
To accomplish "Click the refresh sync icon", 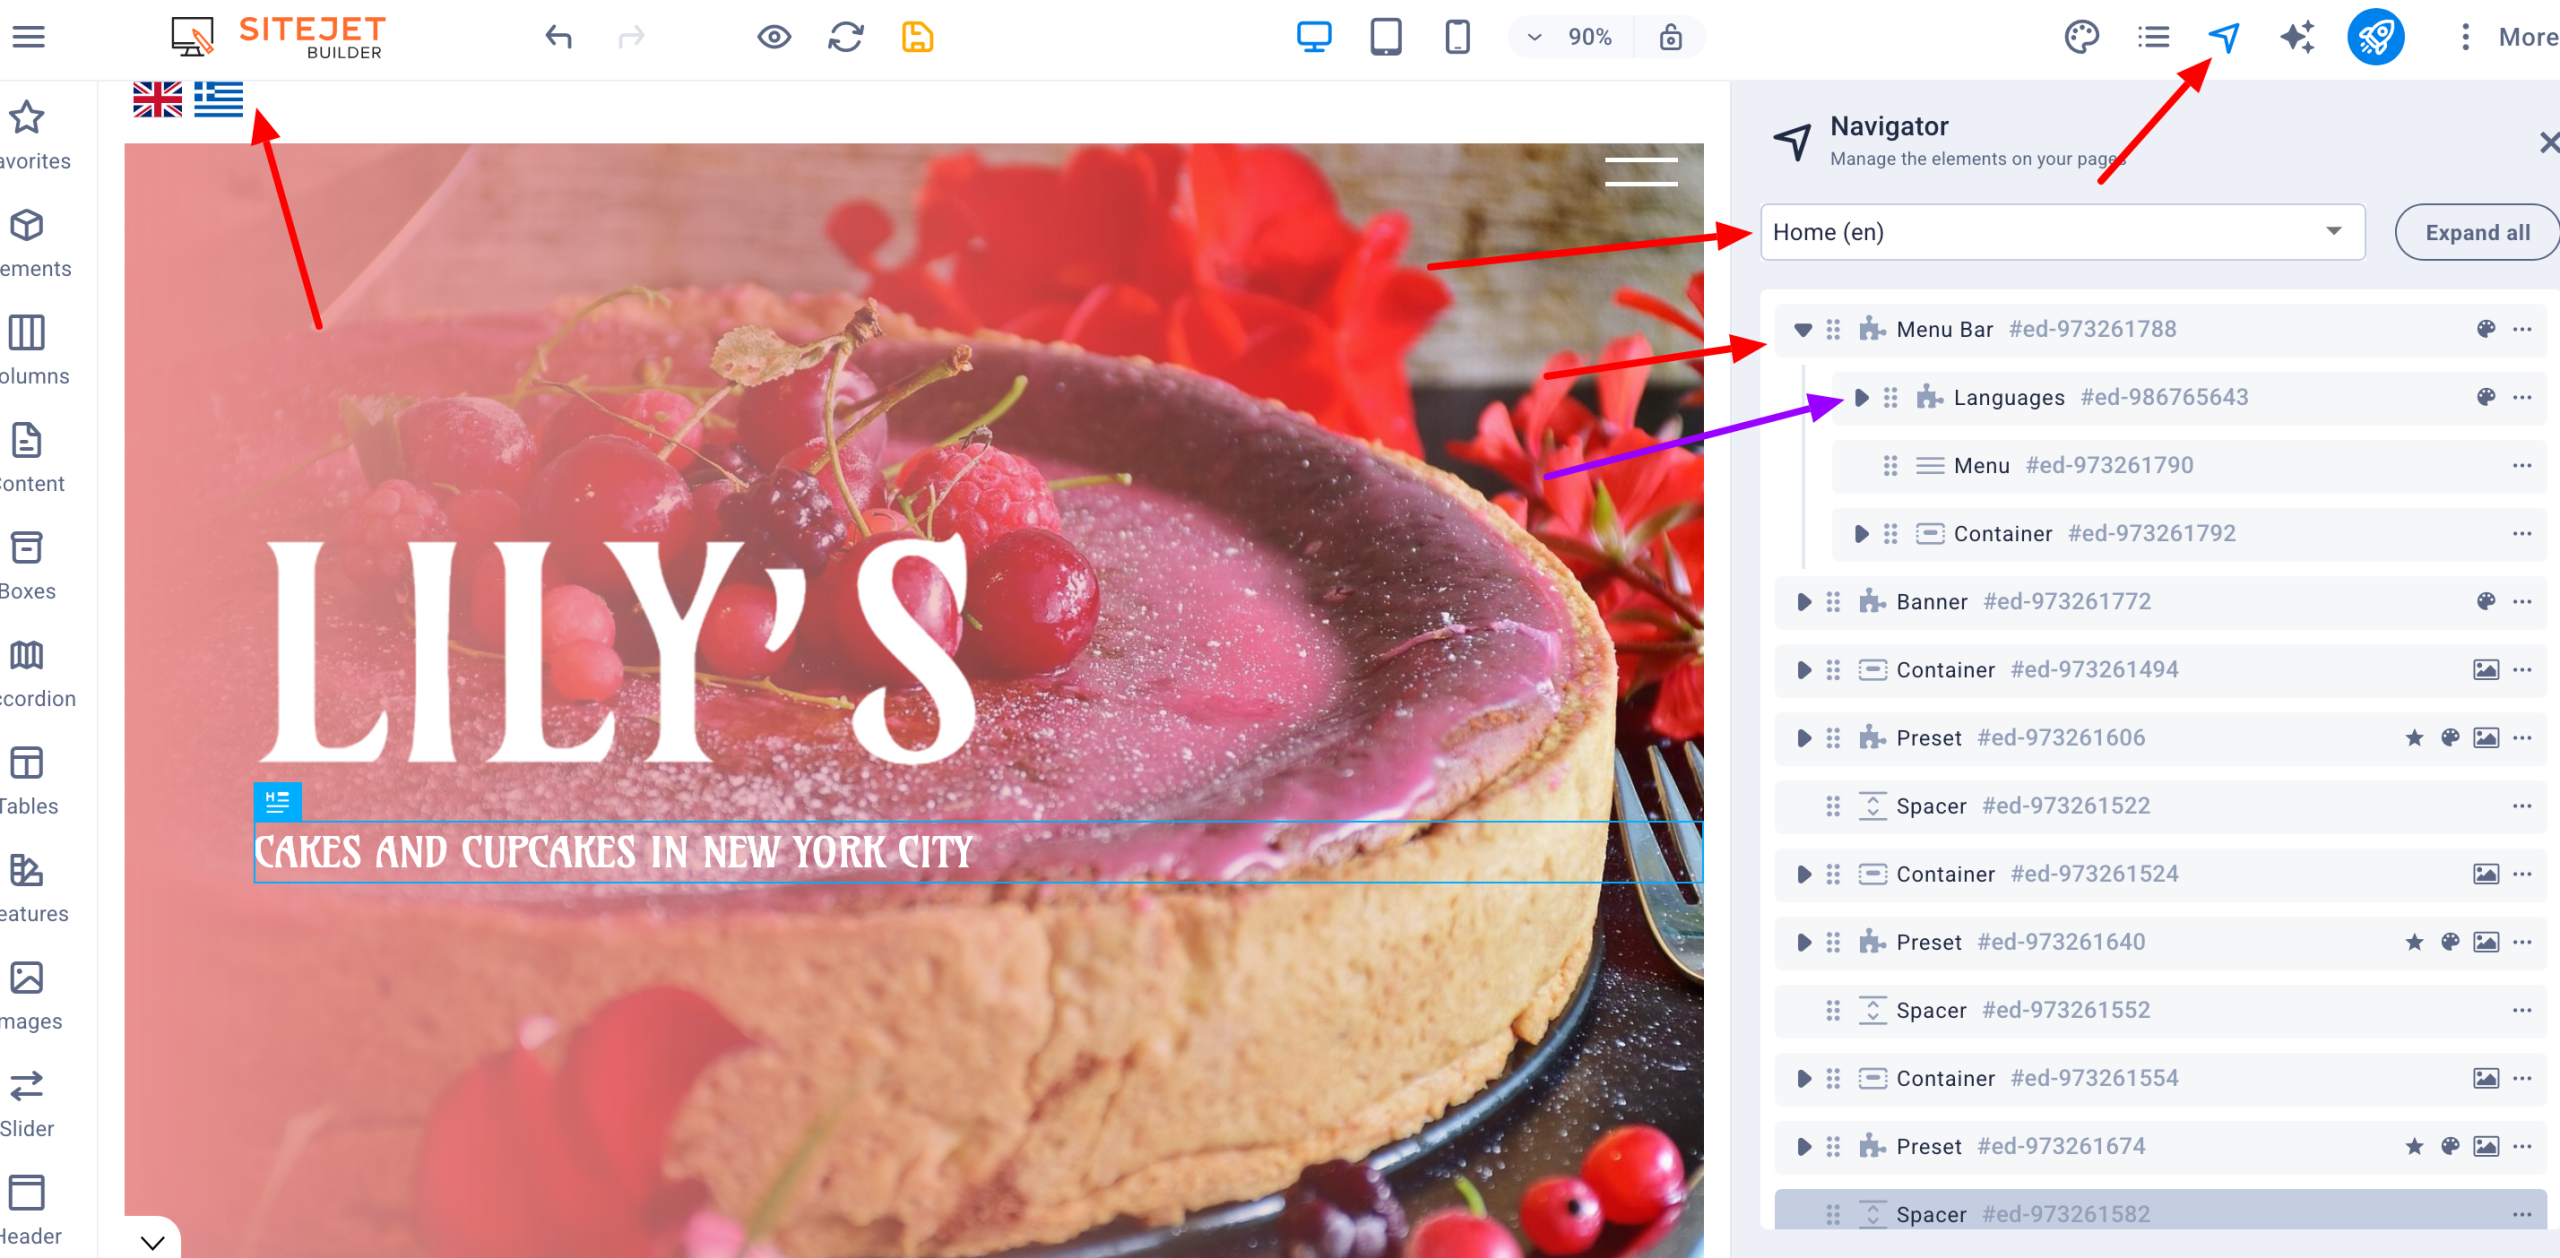I will (x=846, y=38).
